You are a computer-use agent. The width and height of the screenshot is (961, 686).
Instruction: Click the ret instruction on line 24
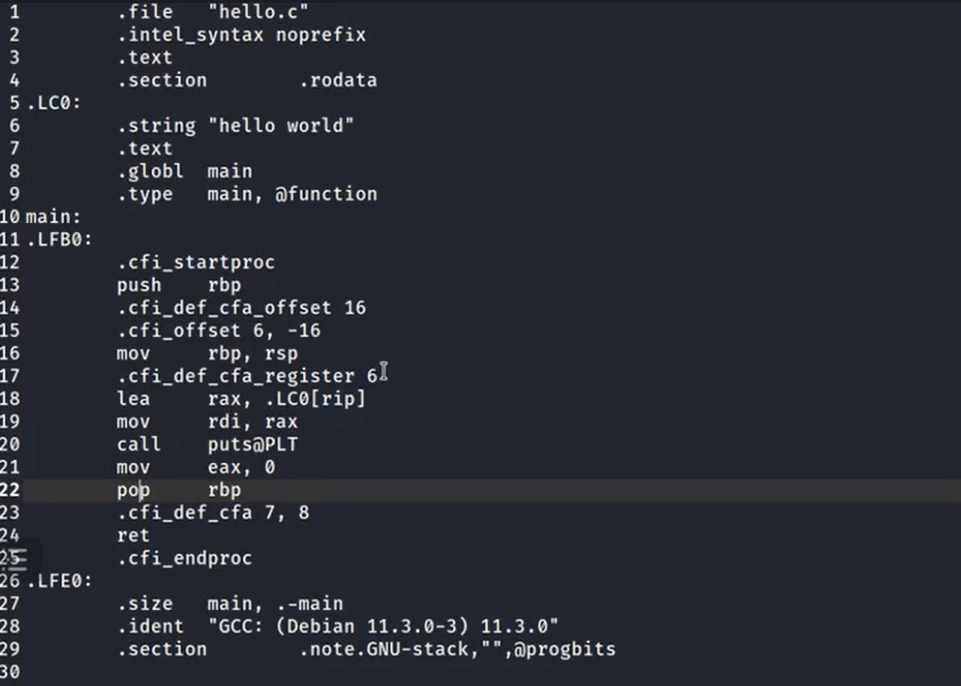click(x=133, y=536)
